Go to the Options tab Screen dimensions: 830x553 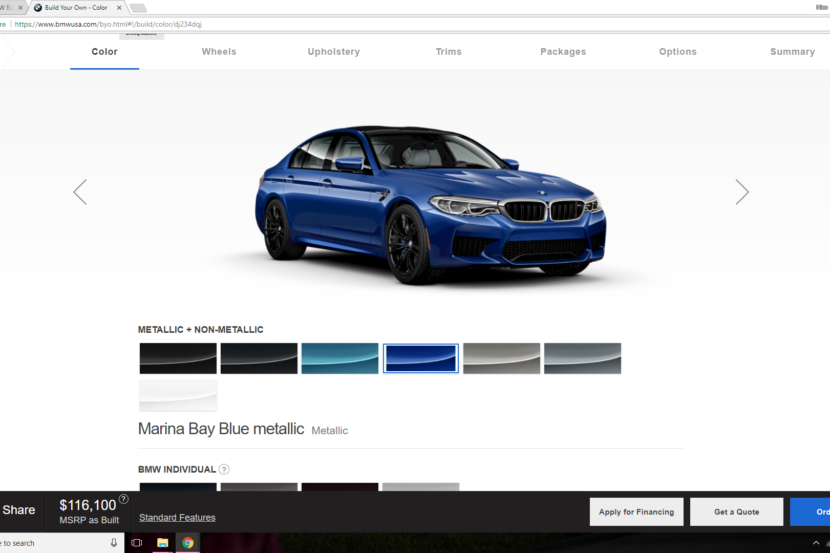coord(678,52)
